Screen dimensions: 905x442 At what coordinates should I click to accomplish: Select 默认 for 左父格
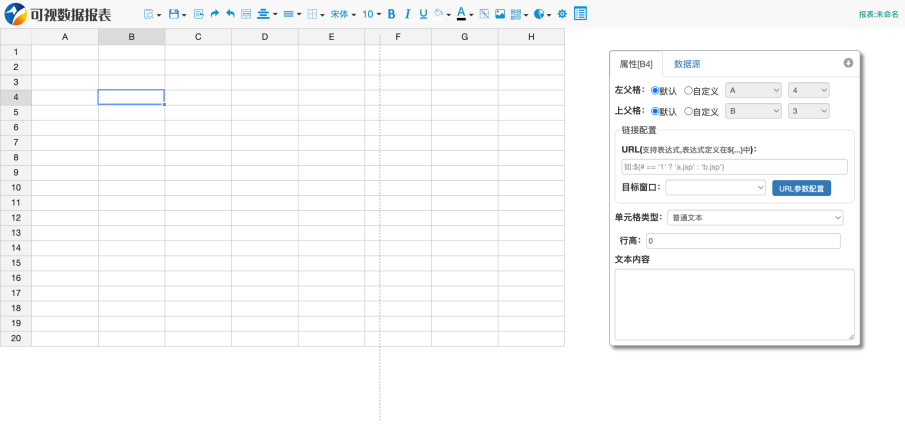coord(655,91)
